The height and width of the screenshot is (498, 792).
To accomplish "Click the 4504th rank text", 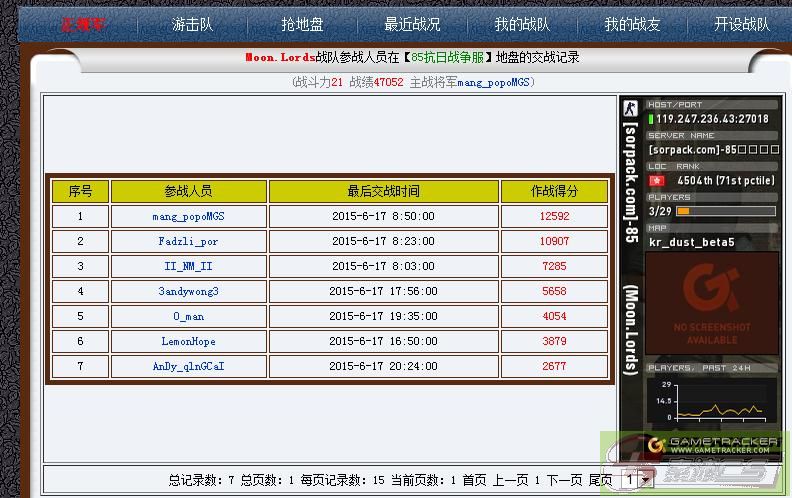I will (726, 180).
